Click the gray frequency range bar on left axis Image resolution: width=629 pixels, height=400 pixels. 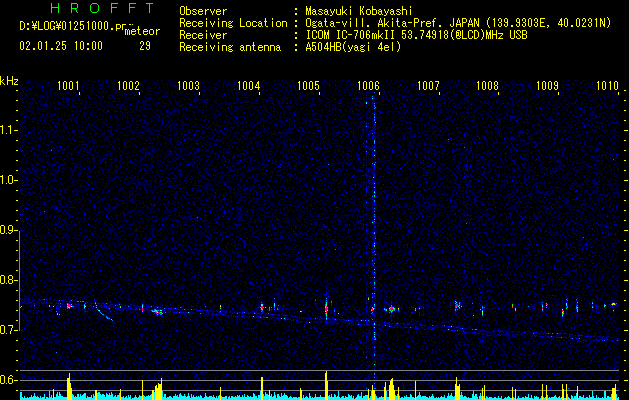(x=20, y=281)
